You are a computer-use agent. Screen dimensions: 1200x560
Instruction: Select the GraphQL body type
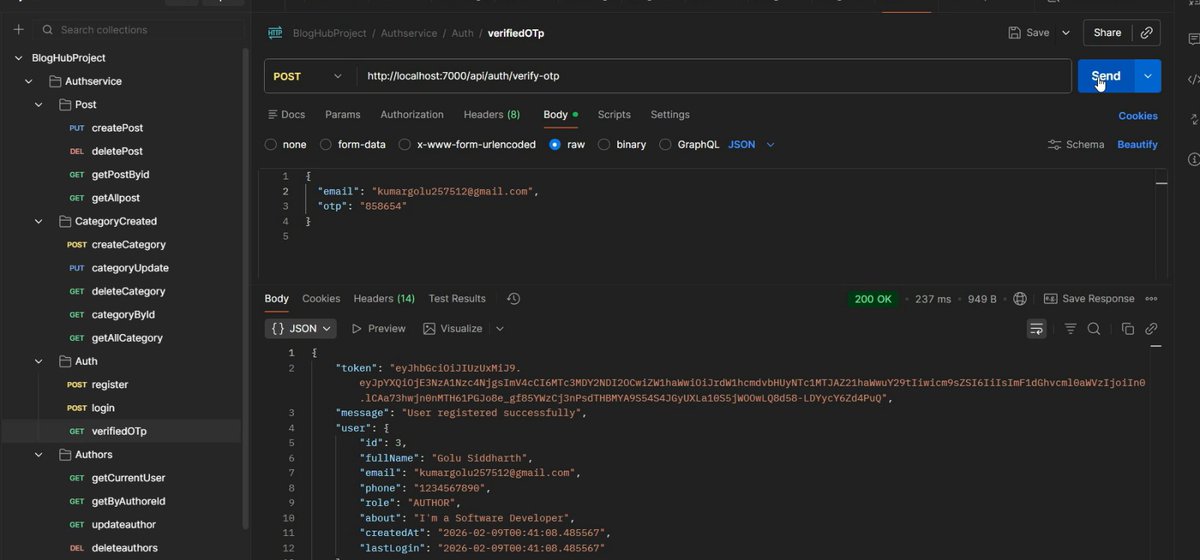click(x=666, y=145)
